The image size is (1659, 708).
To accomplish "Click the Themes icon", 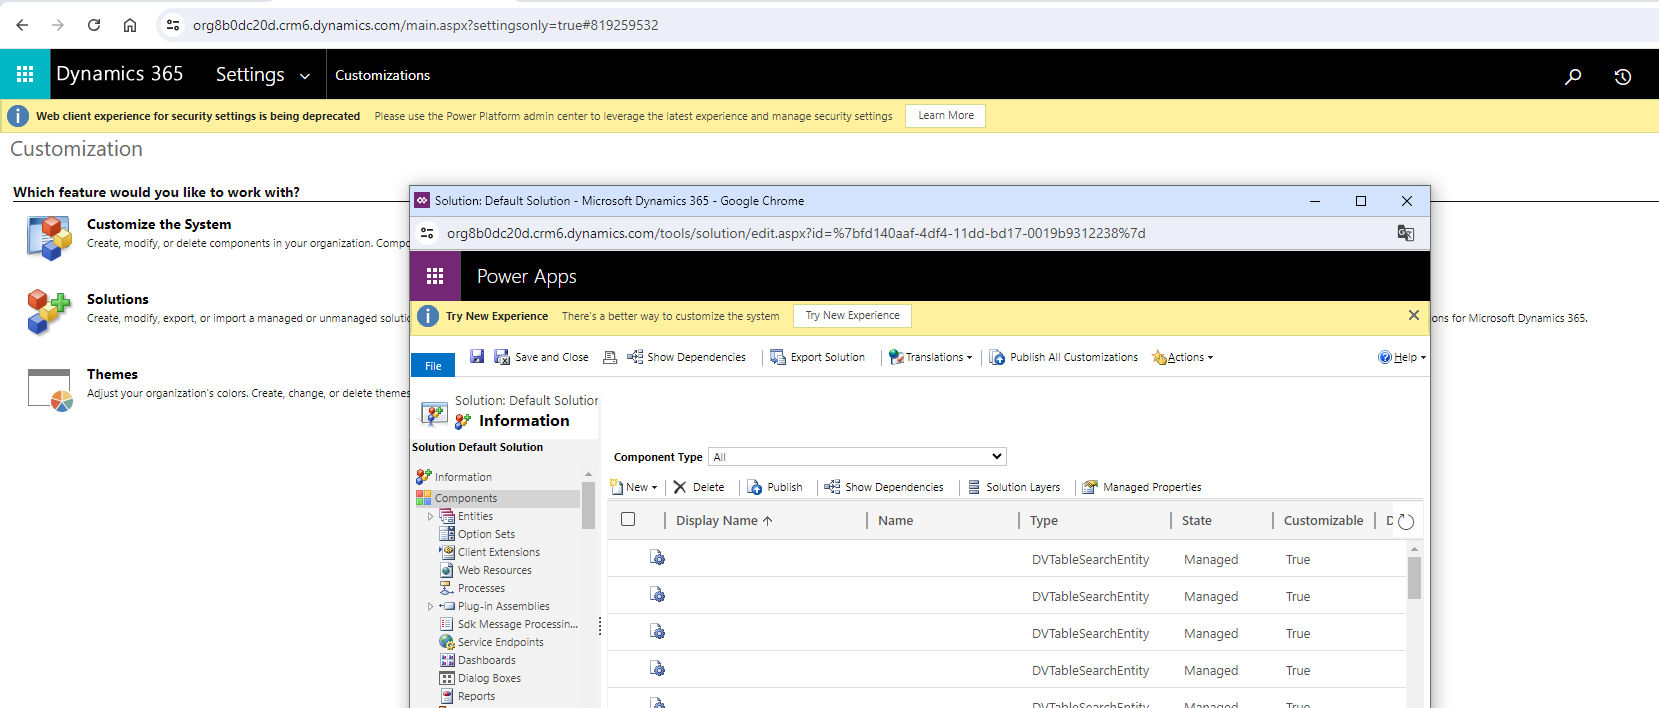I will [50, 390].
